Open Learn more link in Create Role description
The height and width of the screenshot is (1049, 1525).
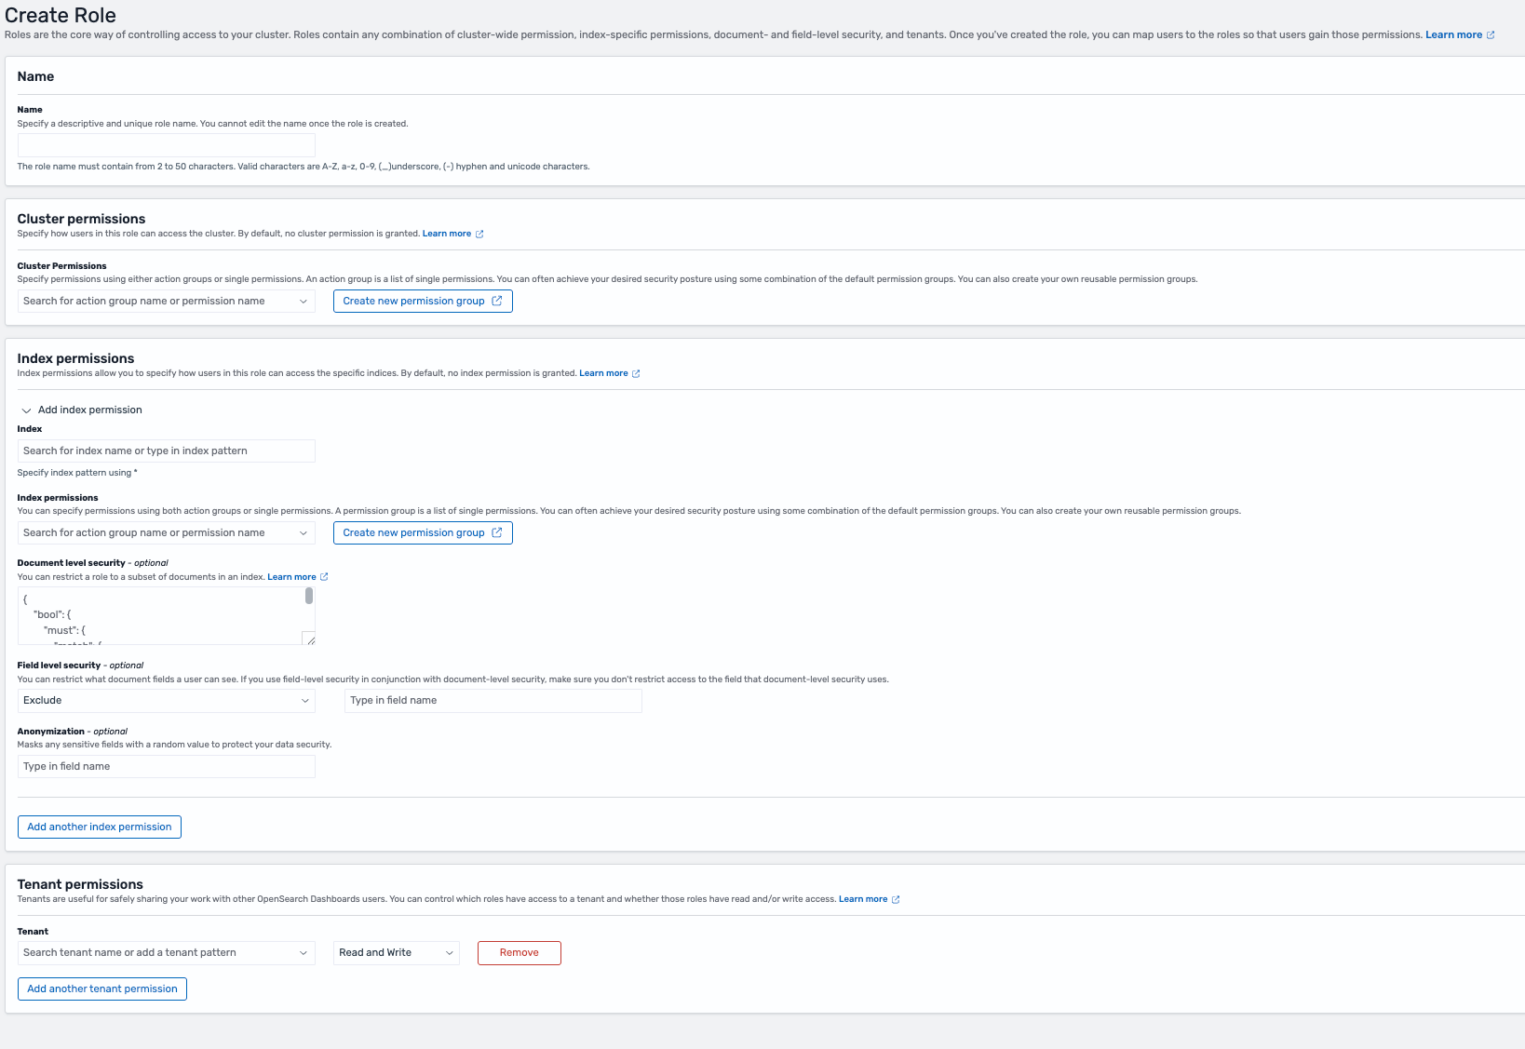(1453, 35)
